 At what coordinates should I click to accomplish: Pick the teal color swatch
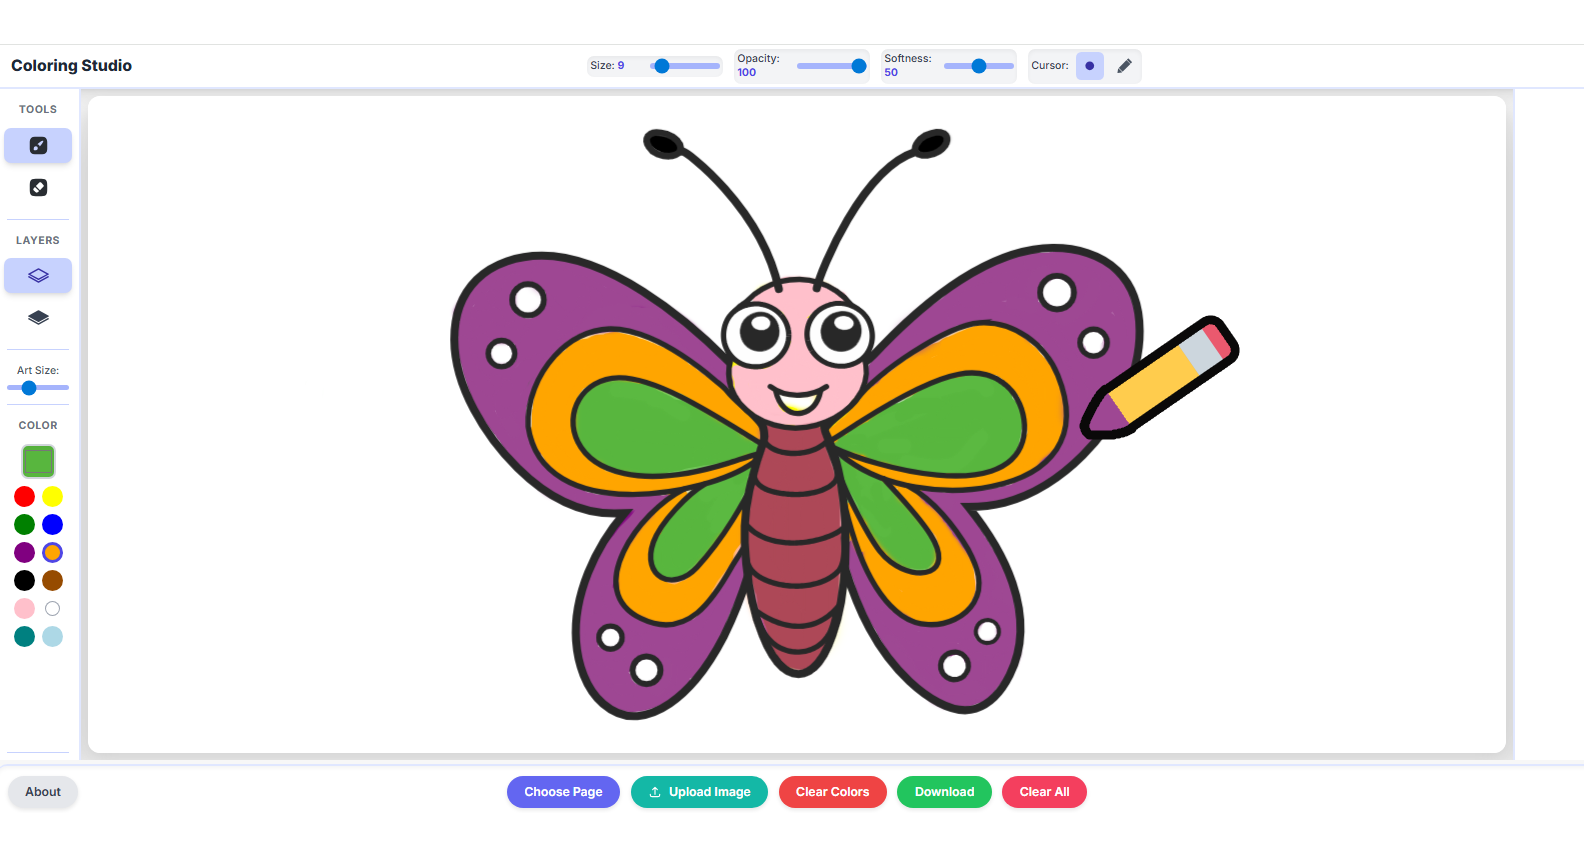[25, 637]
